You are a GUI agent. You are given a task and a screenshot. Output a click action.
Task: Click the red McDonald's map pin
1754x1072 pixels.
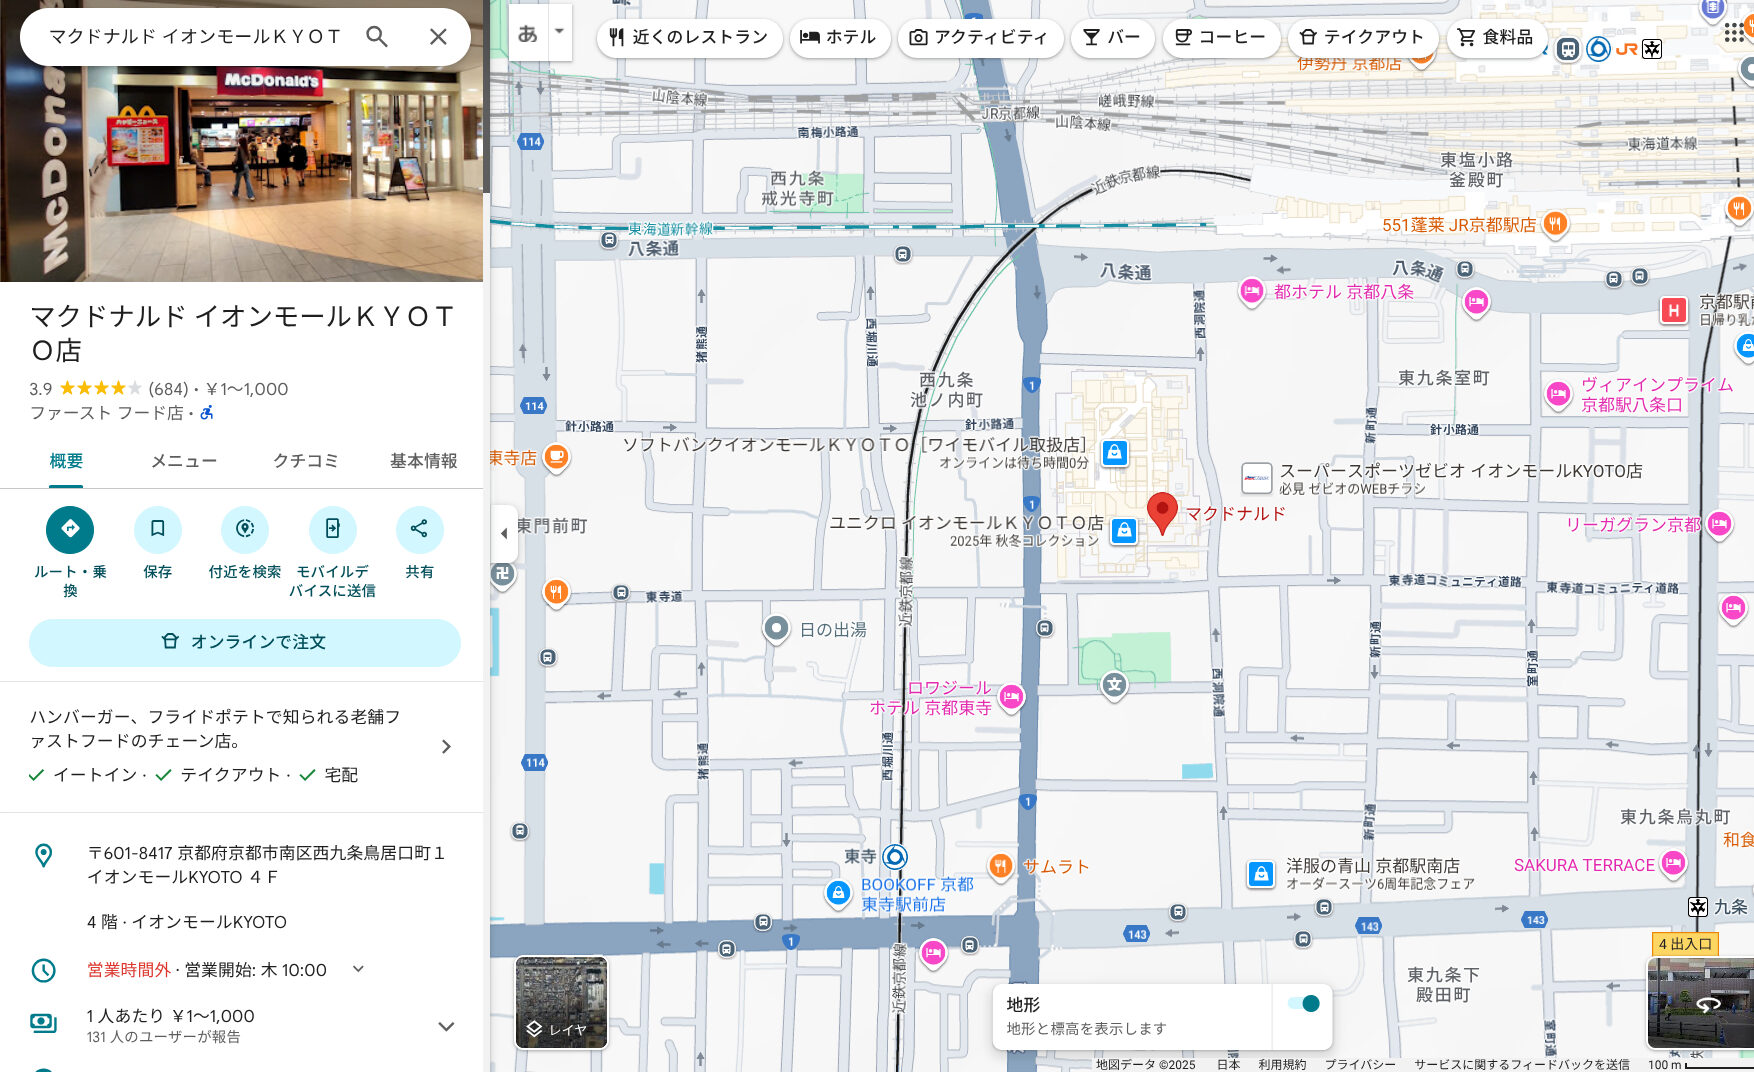(1161, 512)
